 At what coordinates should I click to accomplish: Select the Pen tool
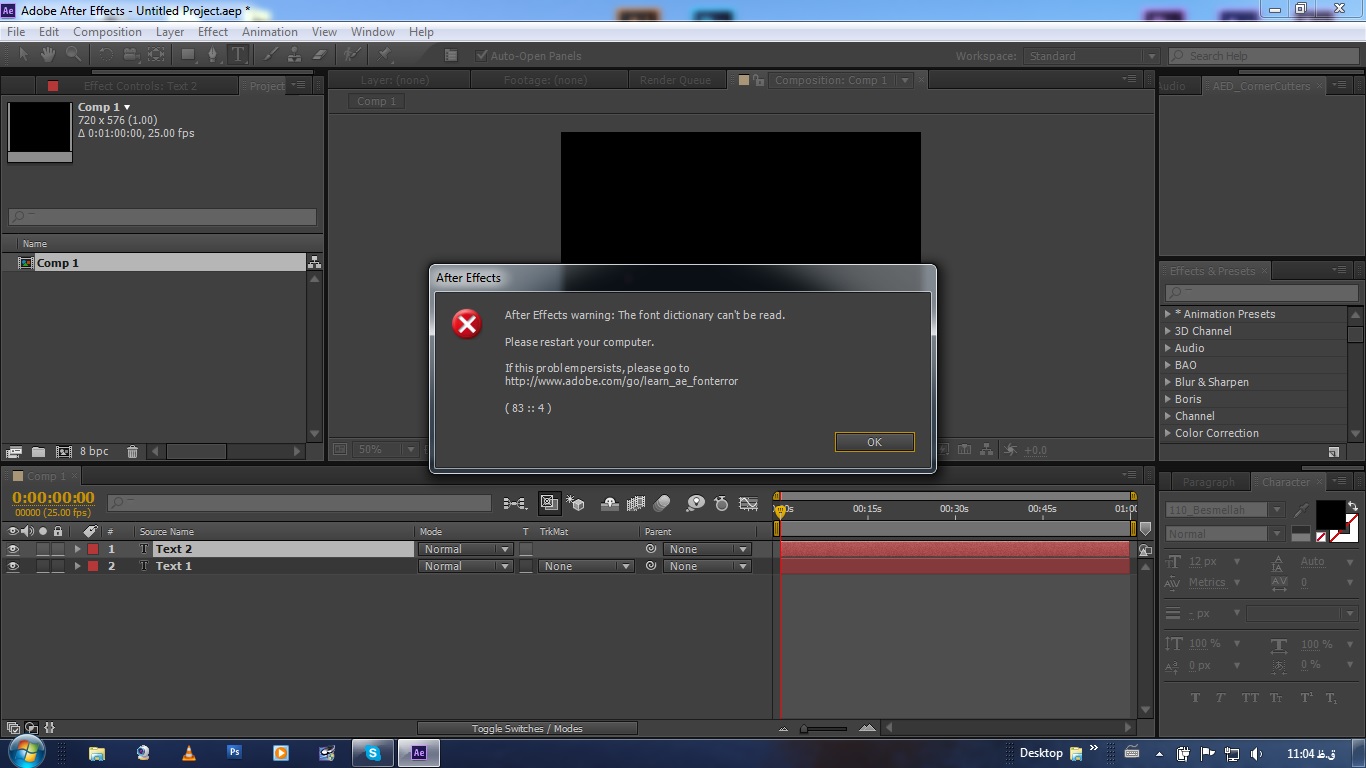coord(213,55)
